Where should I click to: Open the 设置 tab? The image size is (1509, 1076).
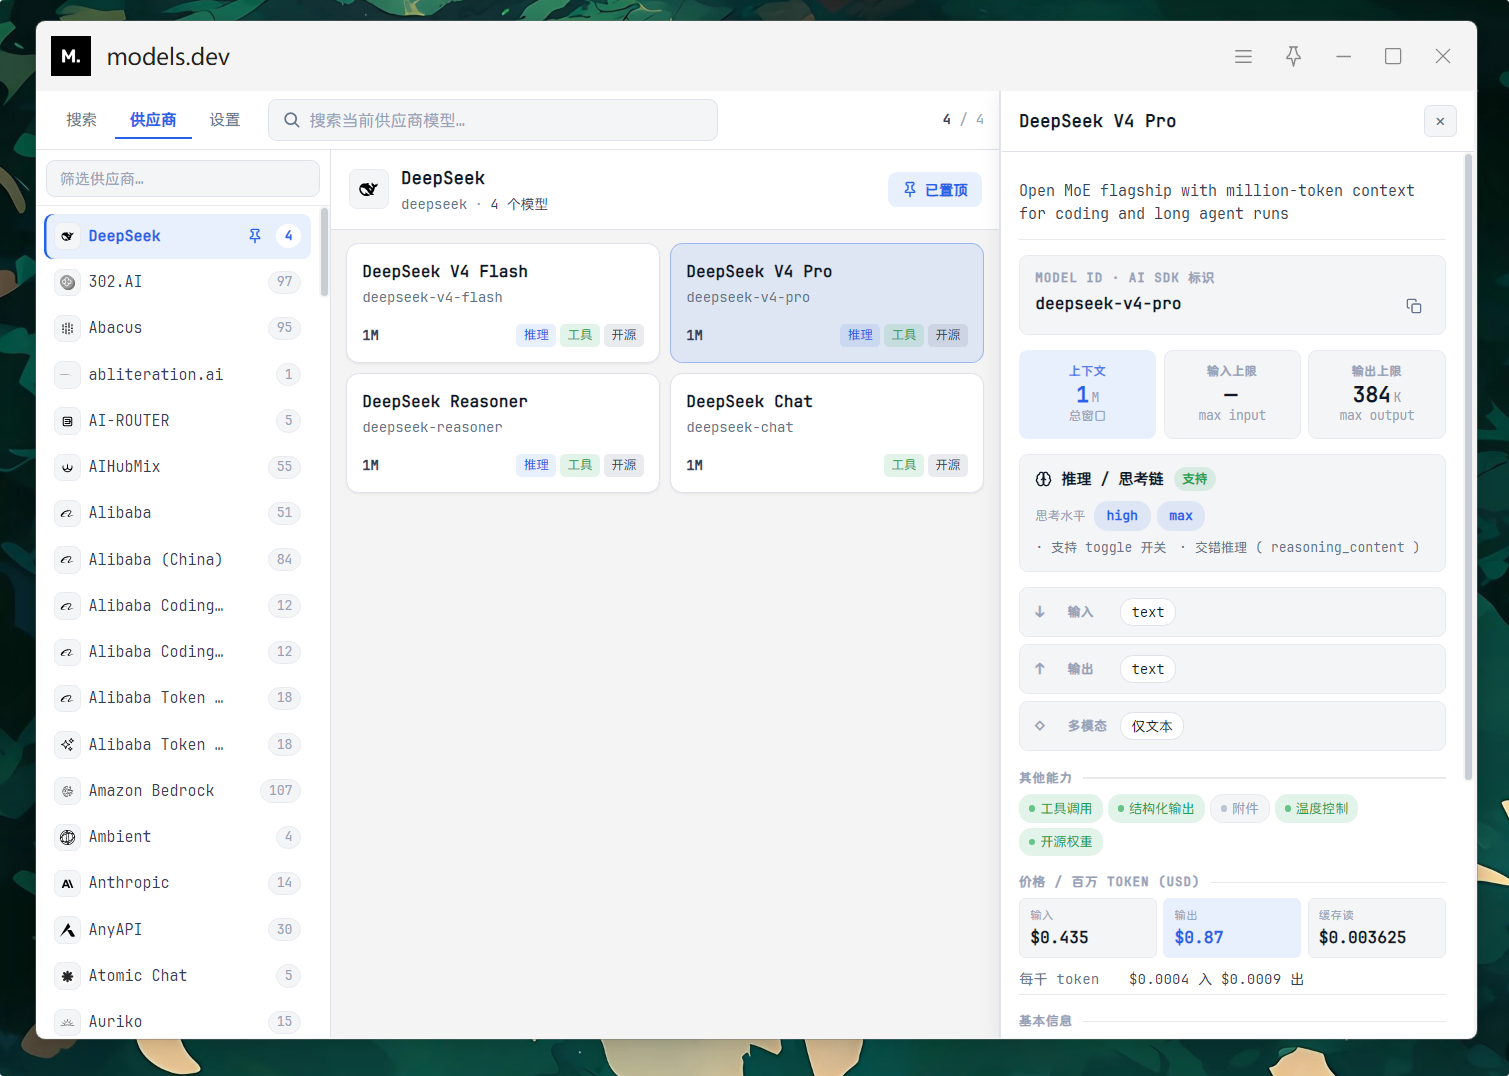coord(224,120)
